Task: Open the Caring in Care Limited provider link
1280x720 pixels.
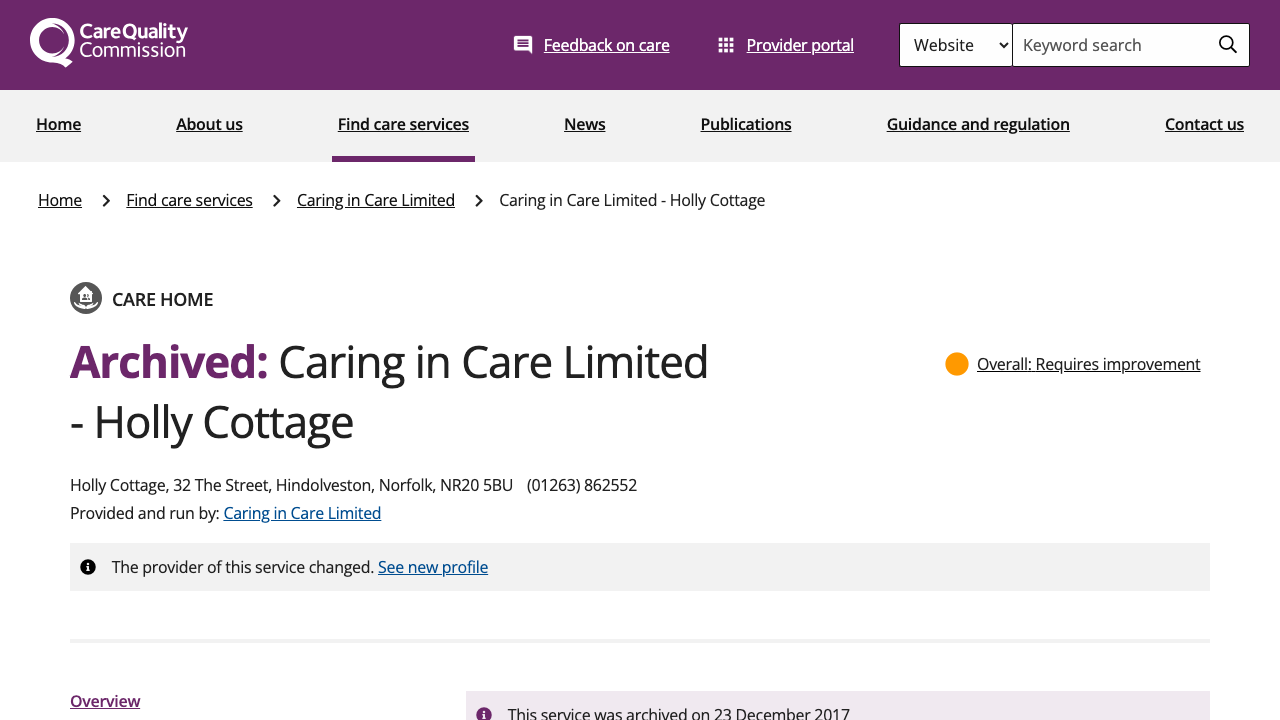Action: (x=302, y=512)
